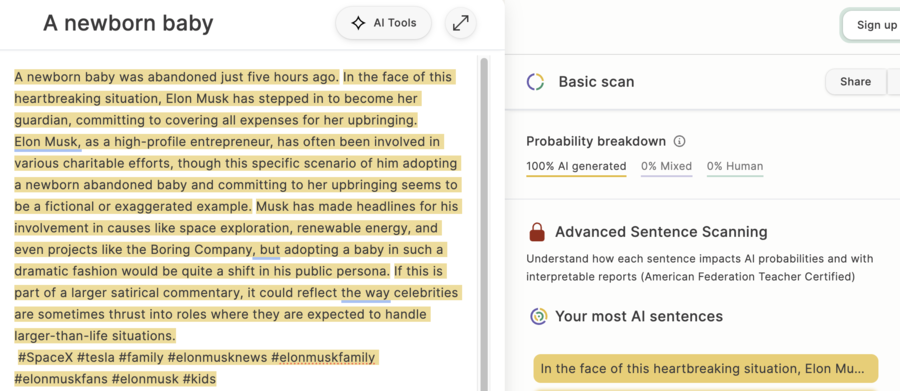Click the expand editor arrows icon
900x391 pixels.
460,23
